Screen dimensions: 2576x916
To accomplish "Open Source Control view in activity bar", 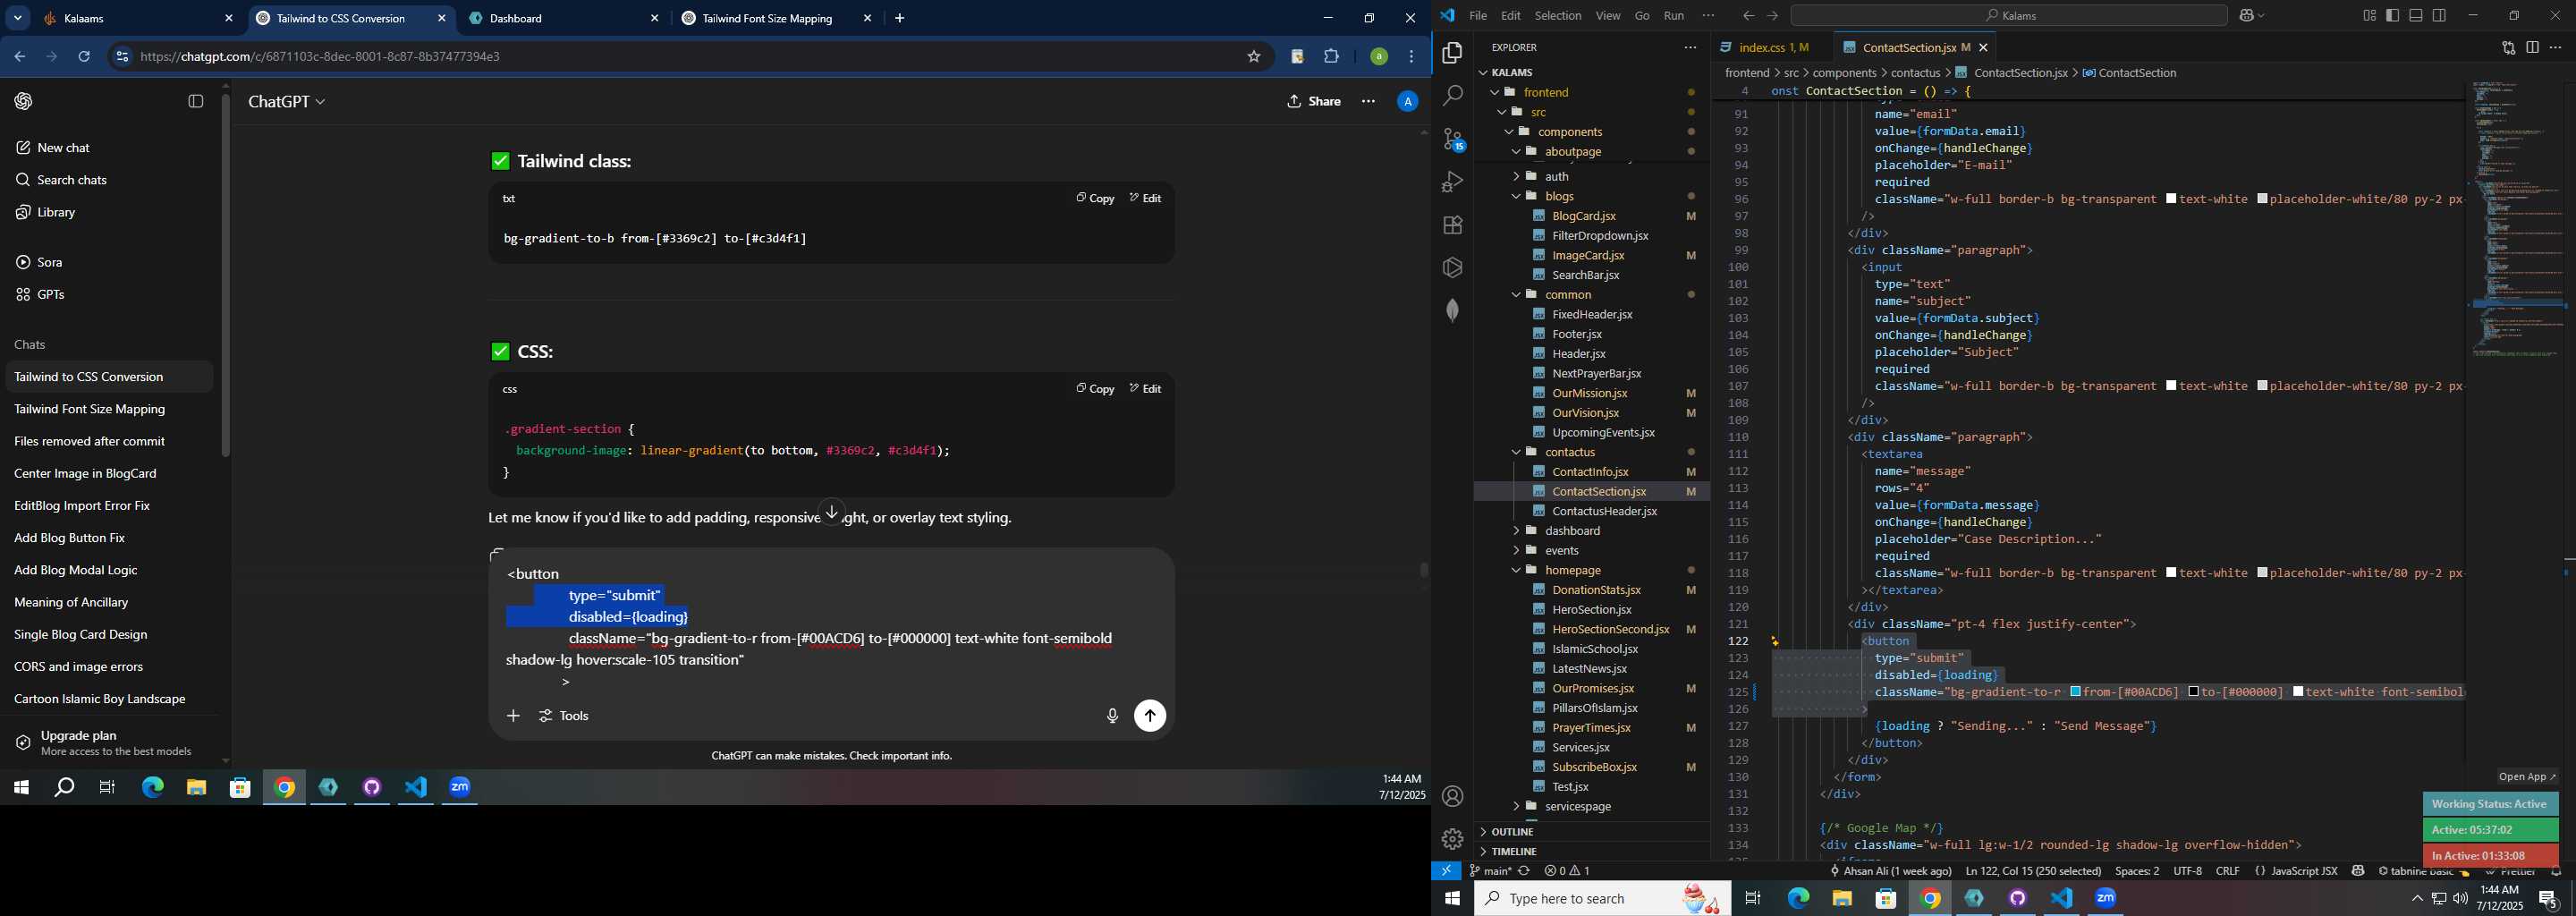I will point(1453,139).
